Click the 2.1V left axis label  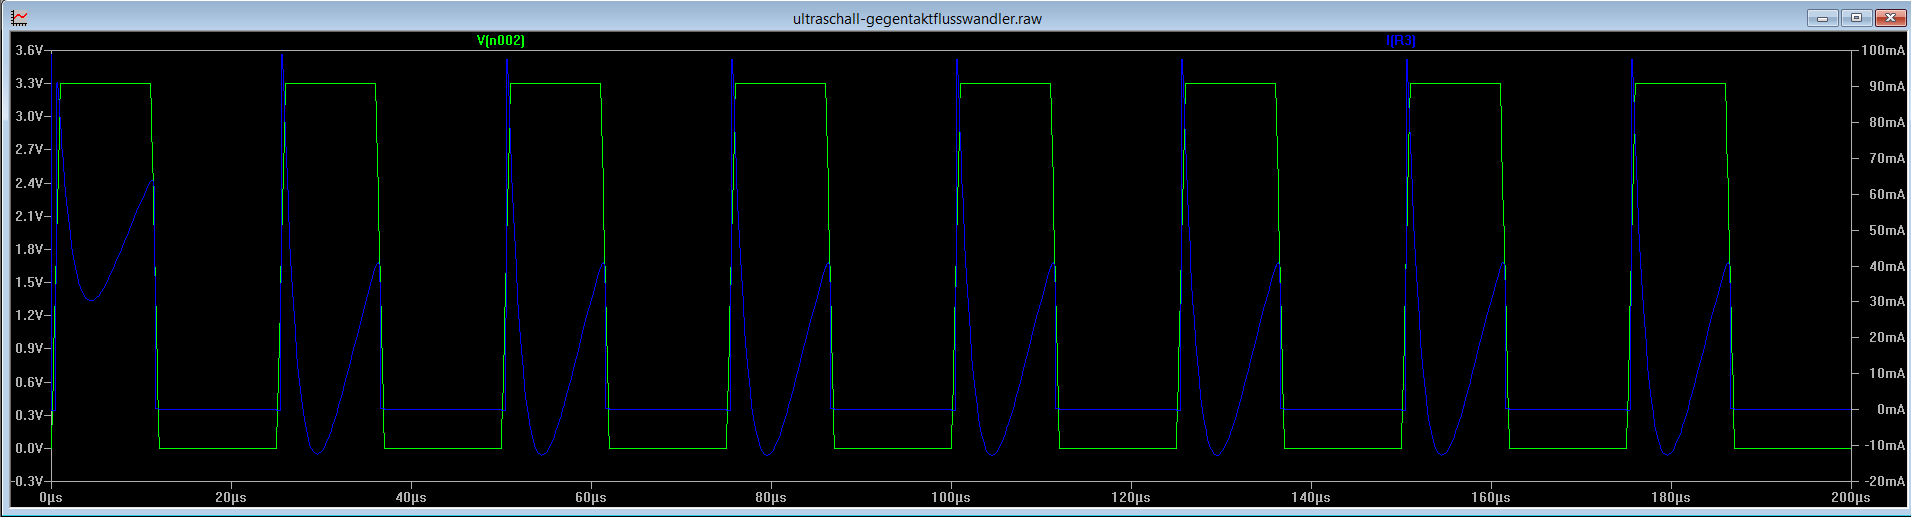29,216
